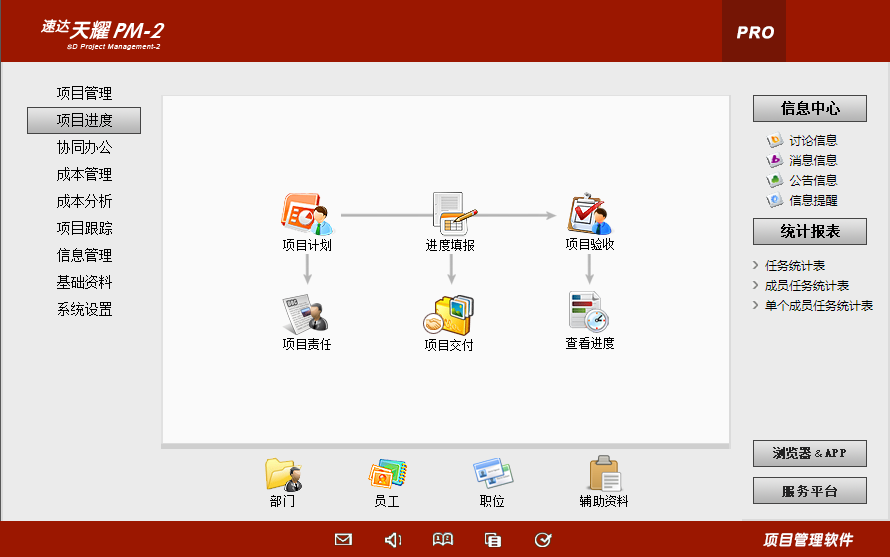Open the 讨论信息 discussion link
890x557 pixels.
click(812, 141)
